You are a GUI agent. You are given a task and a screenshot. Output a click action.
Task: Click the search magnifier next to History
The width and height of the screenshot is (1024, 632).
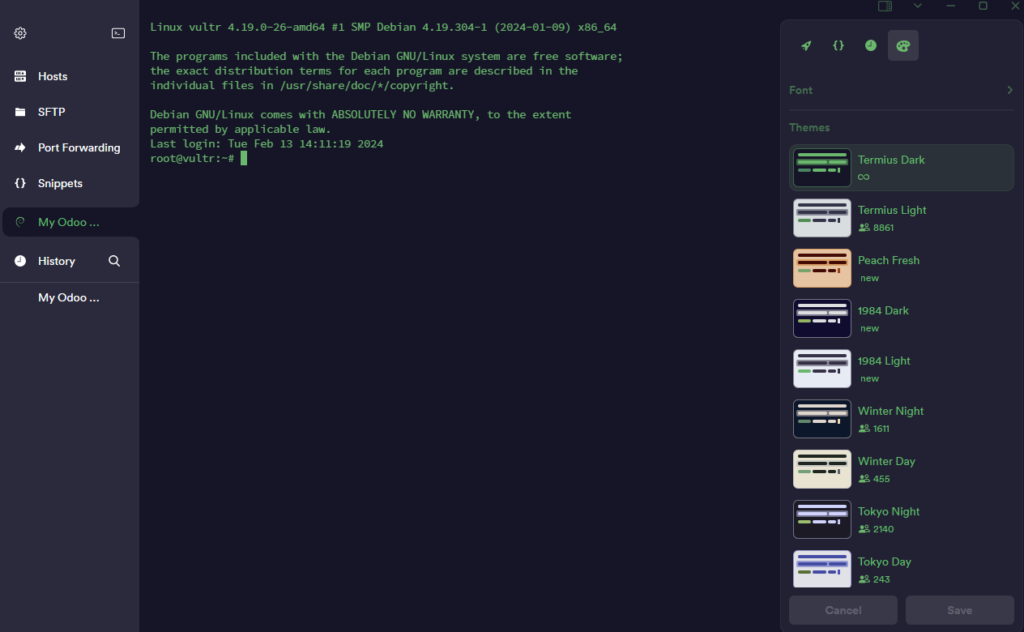114,260
